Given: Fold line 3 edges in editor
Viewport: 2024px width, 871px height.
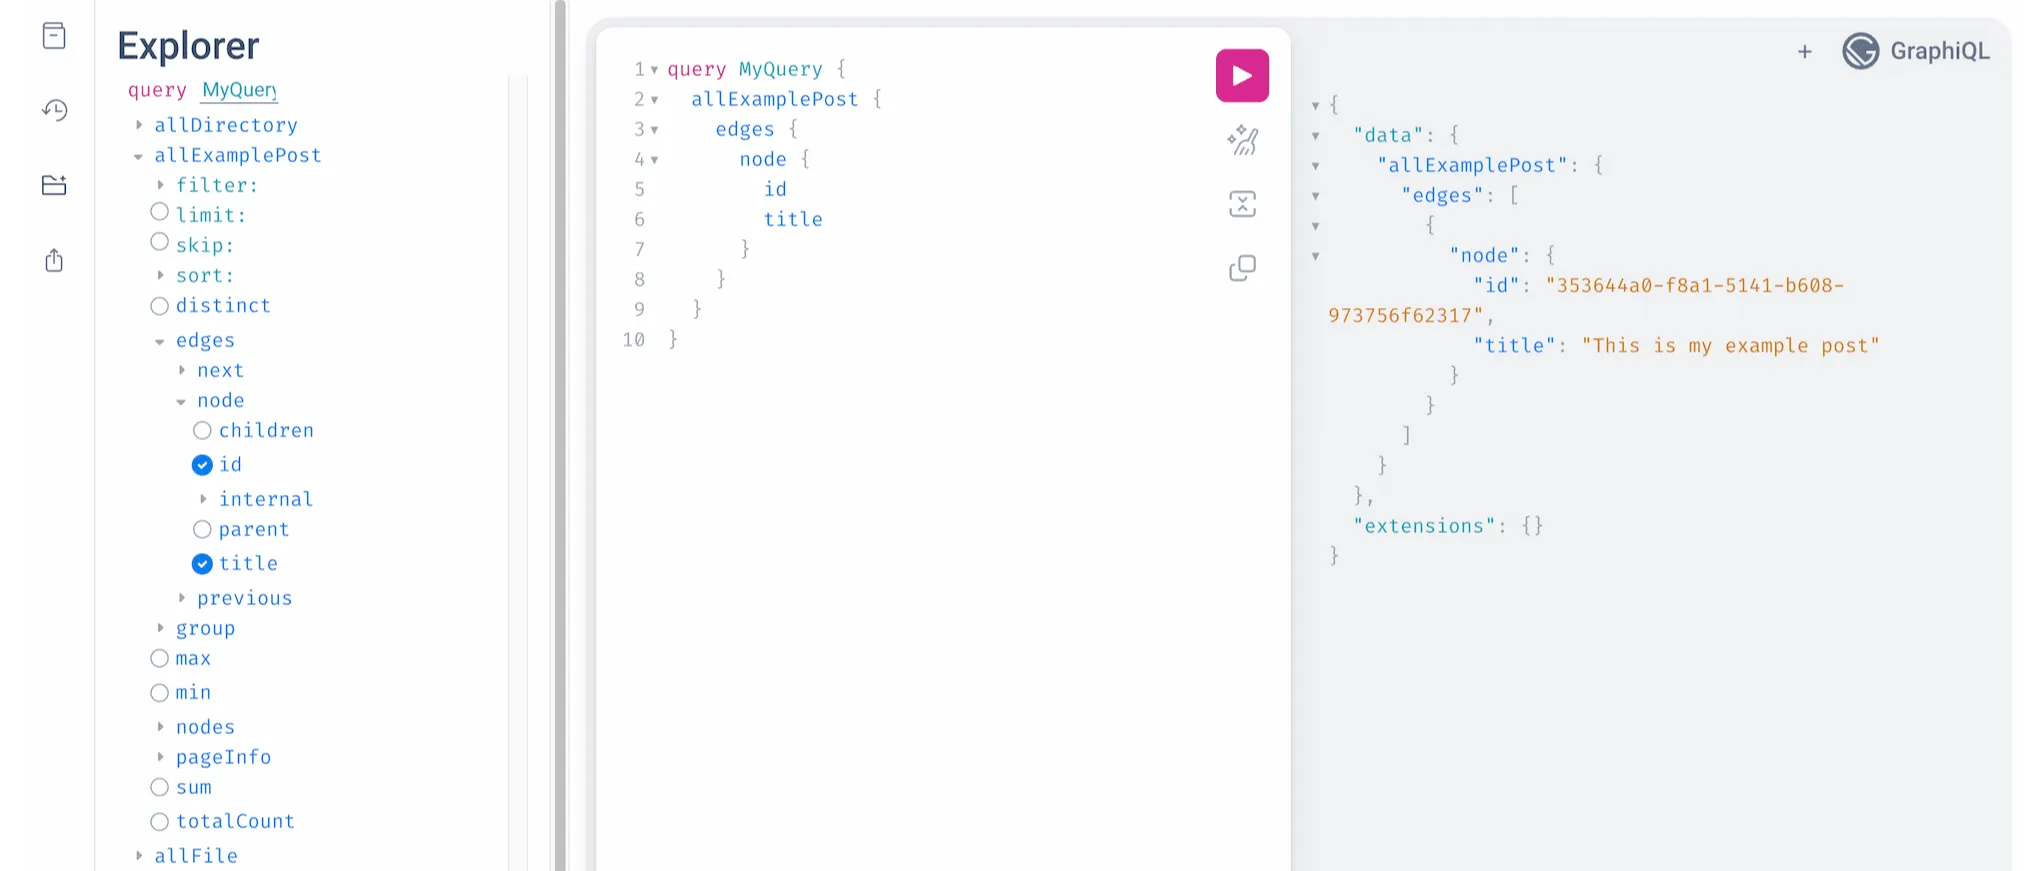Looking at the screenshot, I should coord(654,130).
